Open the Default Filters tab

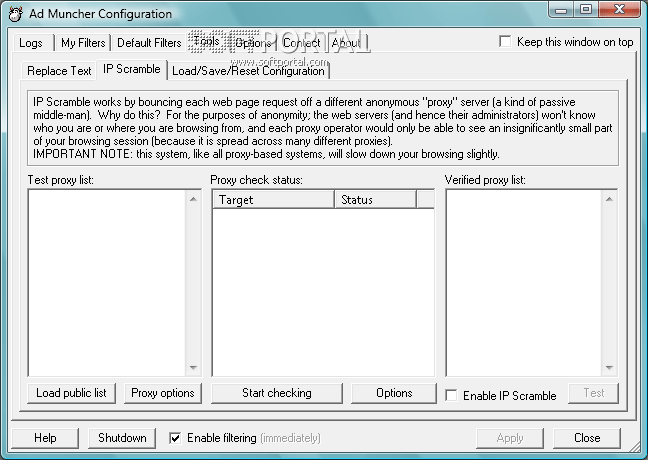[149, 43]
